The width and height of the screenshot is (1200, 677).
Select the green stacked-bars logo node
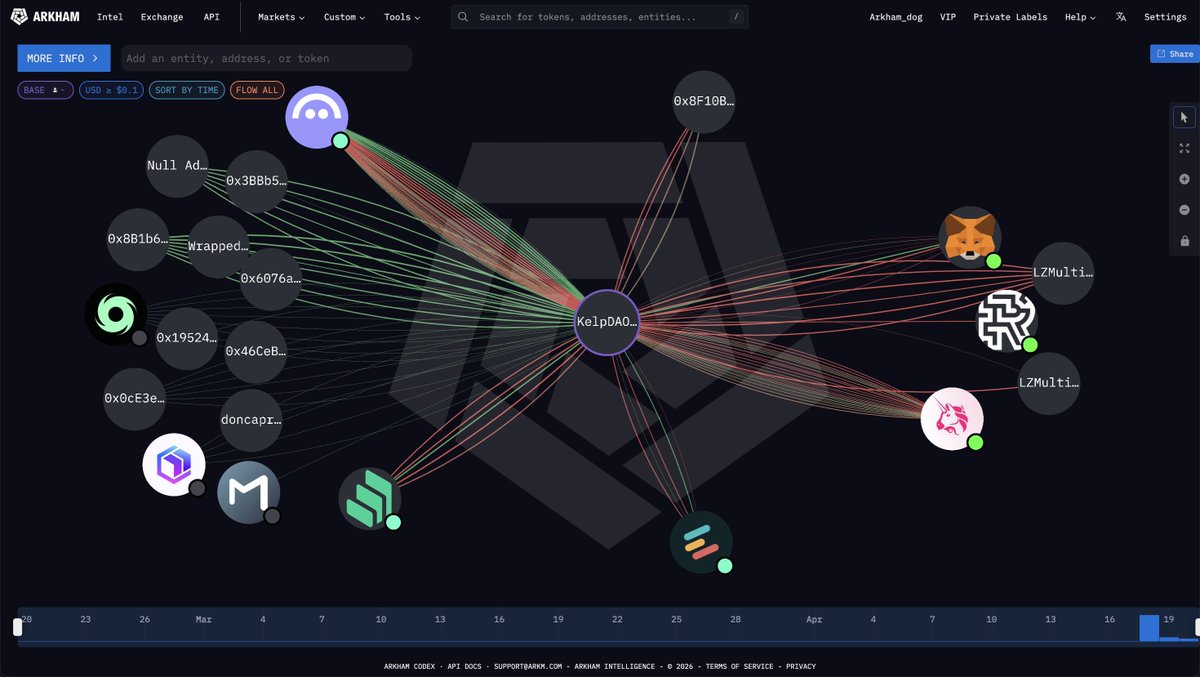[370, 498]
